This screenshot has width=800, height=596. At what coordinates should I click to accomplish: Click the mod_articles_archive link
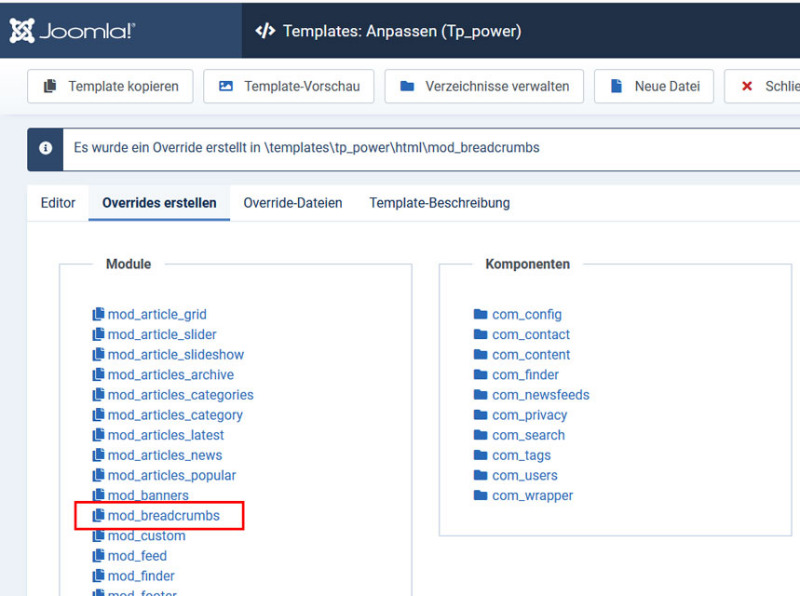coord(171,375)
